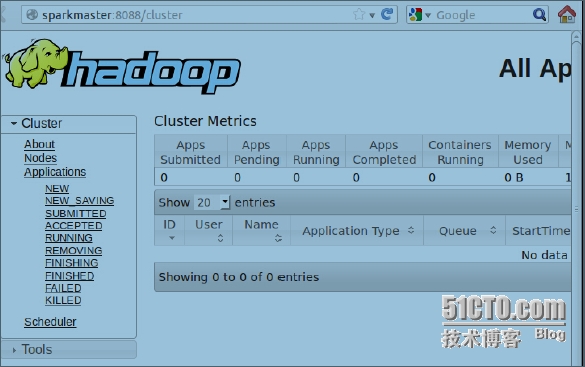Show FINISHED applications

click(x=69, y=276)
